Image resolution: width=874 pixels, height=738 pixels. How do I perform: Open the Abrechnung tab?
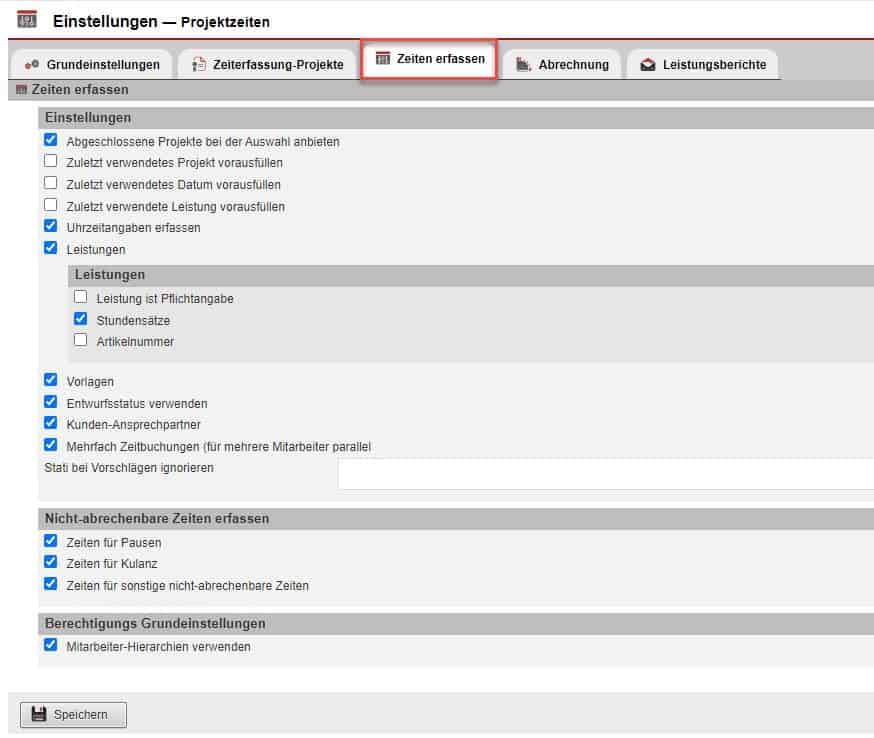click(562, 65)
